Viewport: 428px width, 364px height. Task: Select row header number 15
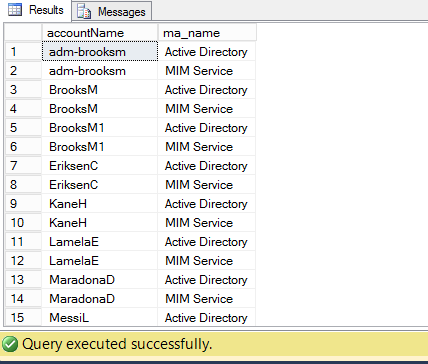point(23,317)
